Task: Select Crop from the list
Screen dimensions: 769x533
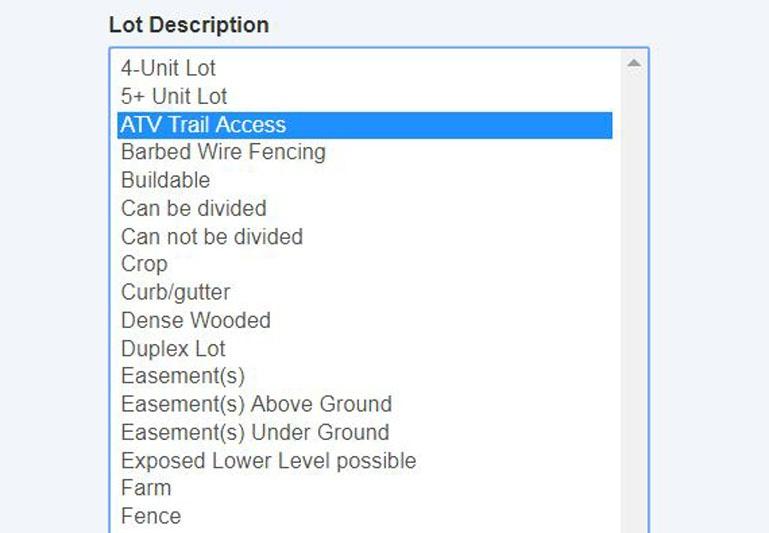Action: [x=144, y=265]
